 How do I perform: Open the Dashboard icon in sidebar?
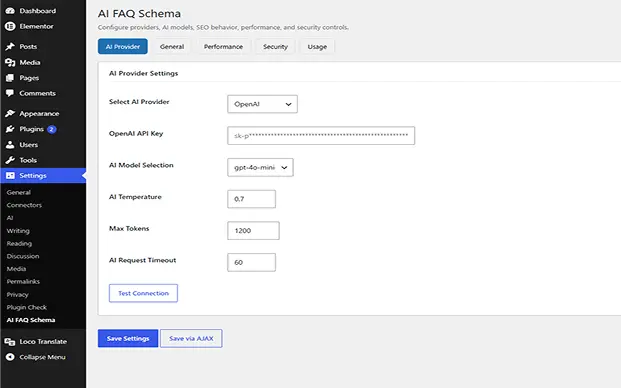(10, 11)
